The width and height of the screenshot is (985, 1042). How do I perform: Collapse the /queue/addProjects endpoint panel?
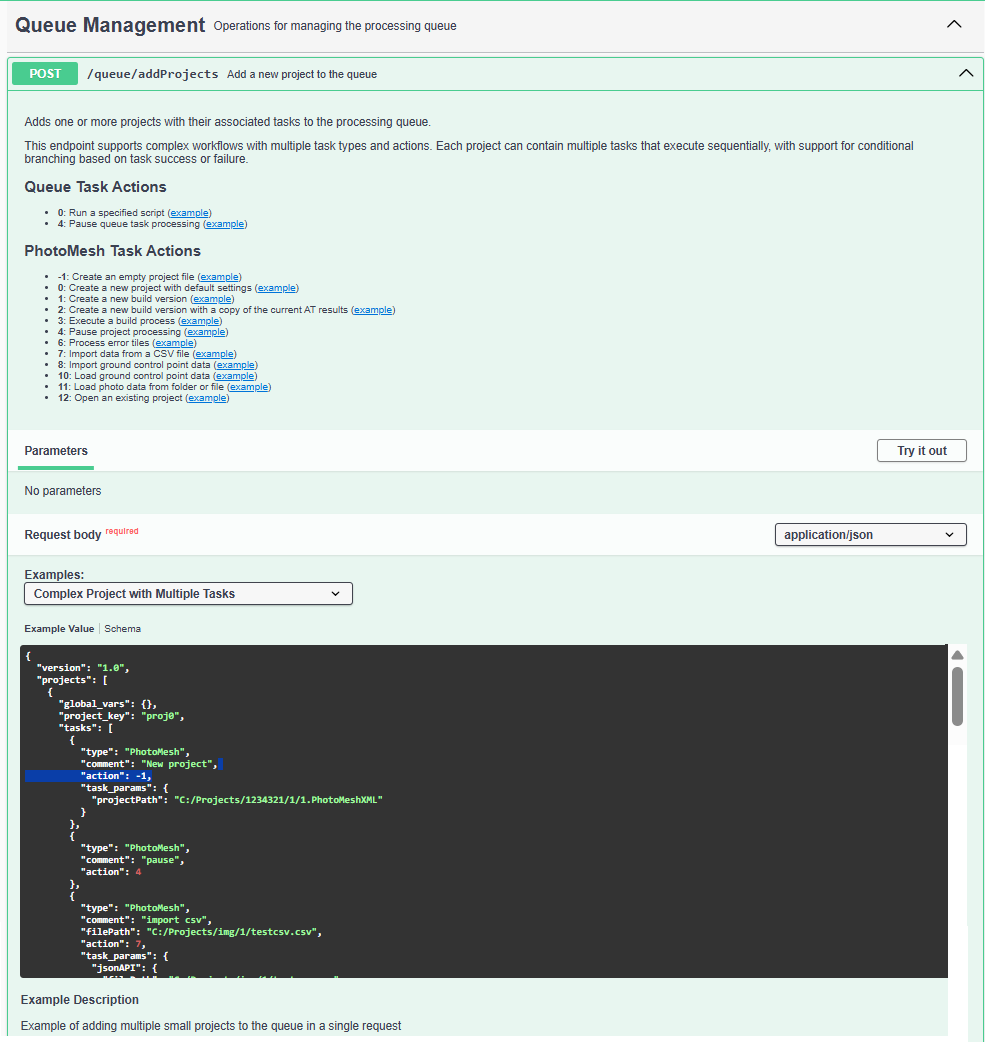[x=965, y=73]
